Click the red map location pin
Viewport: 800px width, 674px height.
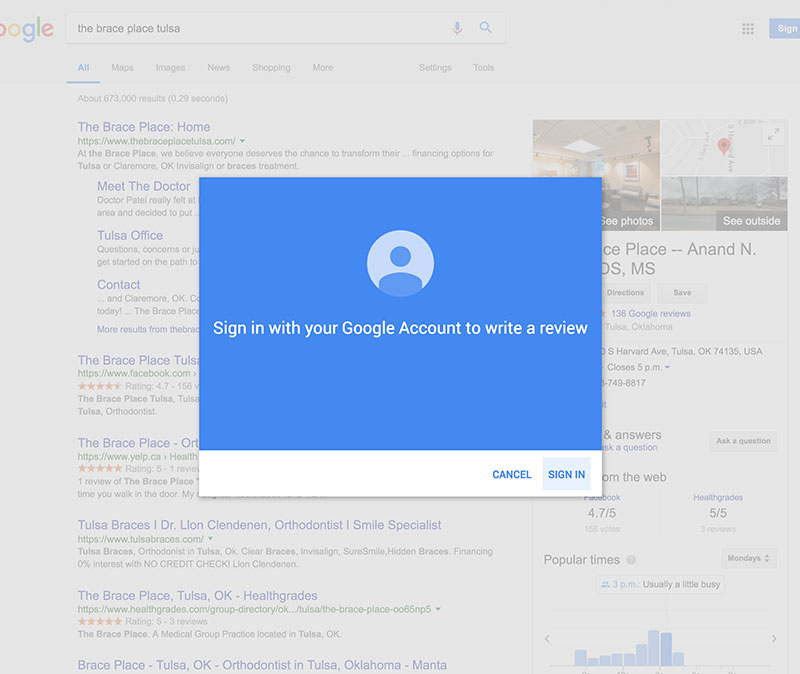(x=723, y=146)
